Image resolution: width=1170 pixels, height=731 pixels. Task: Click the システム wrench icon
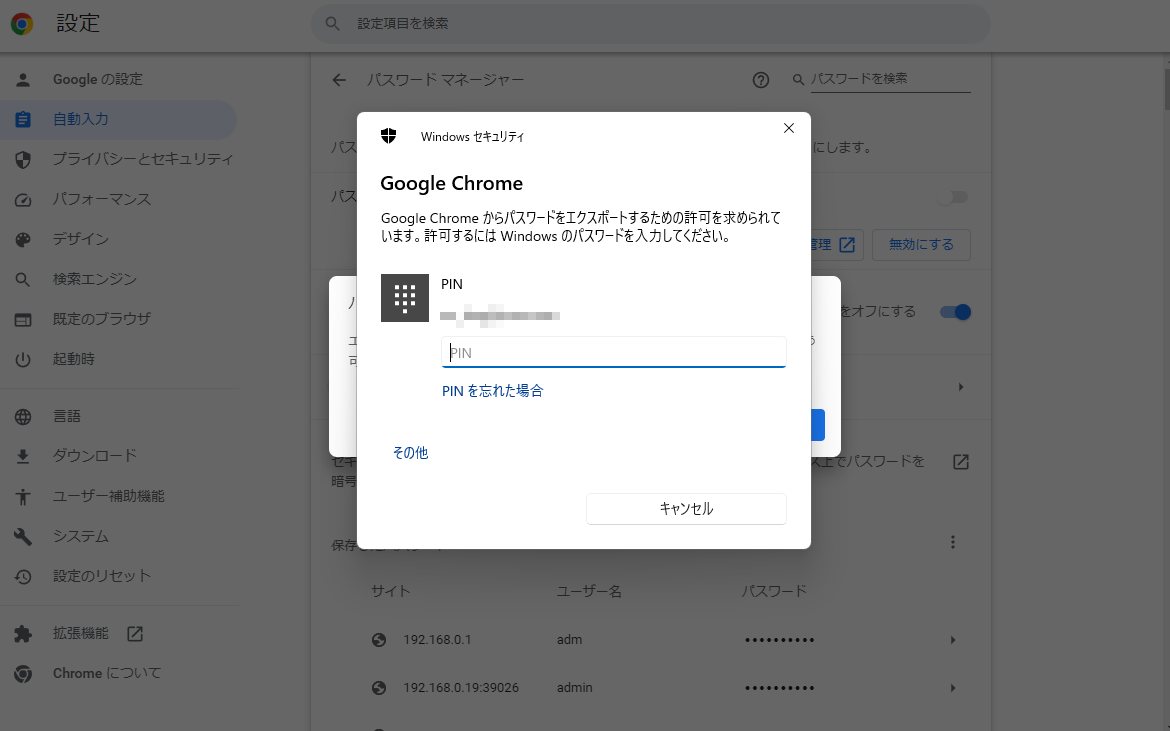click(x=23, y=536)
